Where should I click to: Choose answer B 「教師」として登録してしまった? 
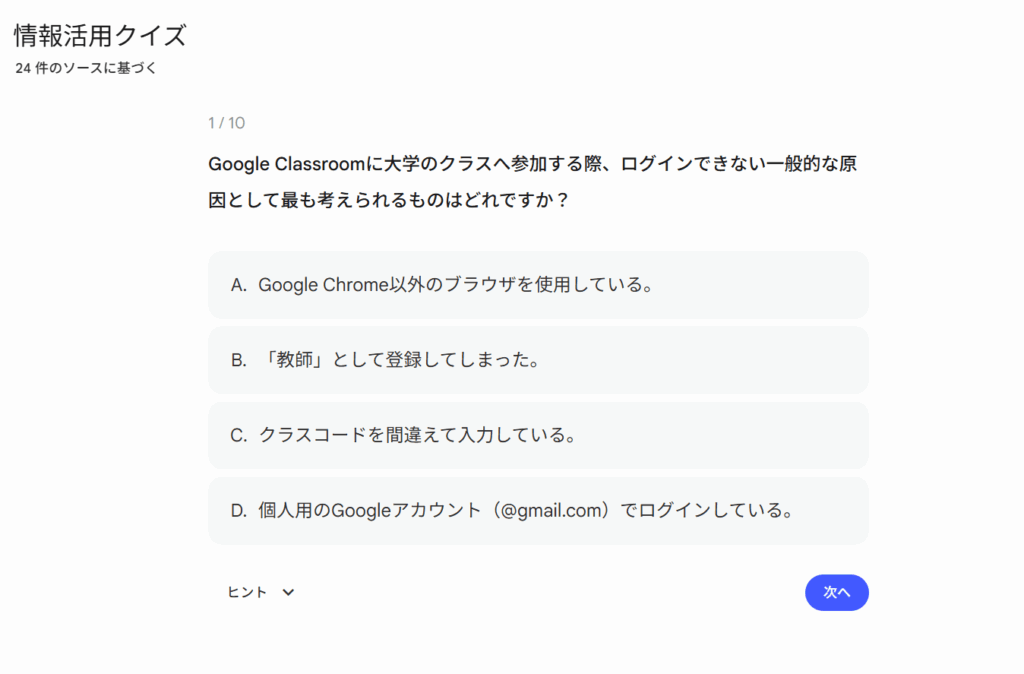(x=538, y=360)
